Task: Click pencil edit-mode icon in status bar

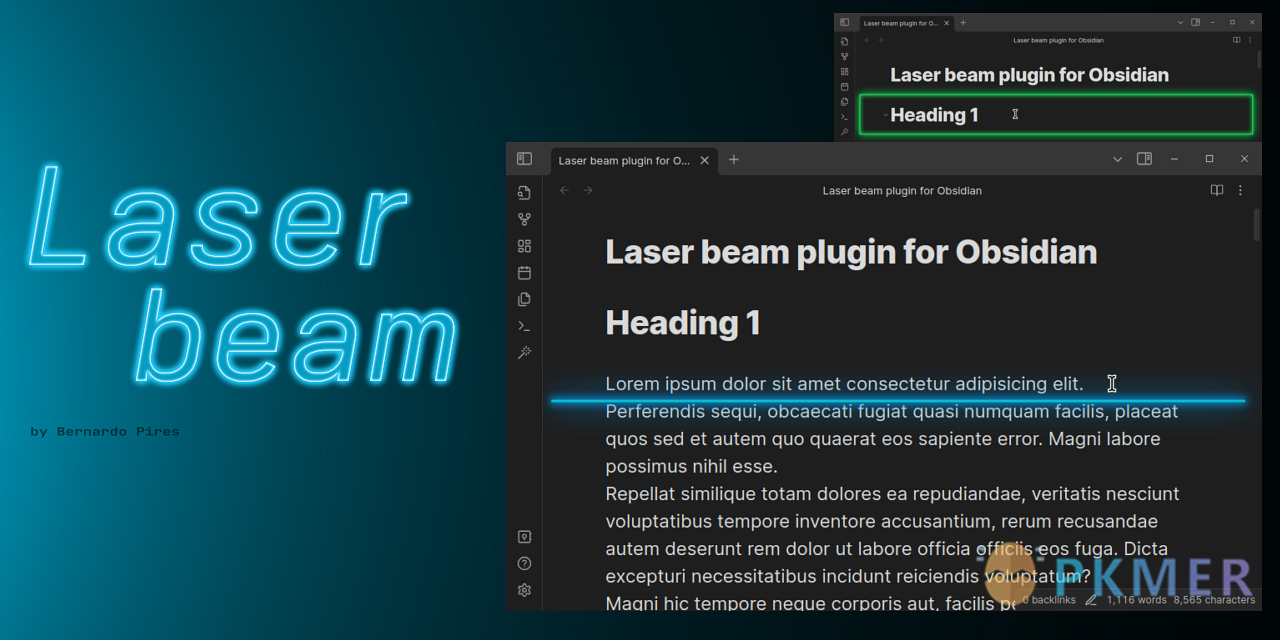Action: pos(1091,600)
